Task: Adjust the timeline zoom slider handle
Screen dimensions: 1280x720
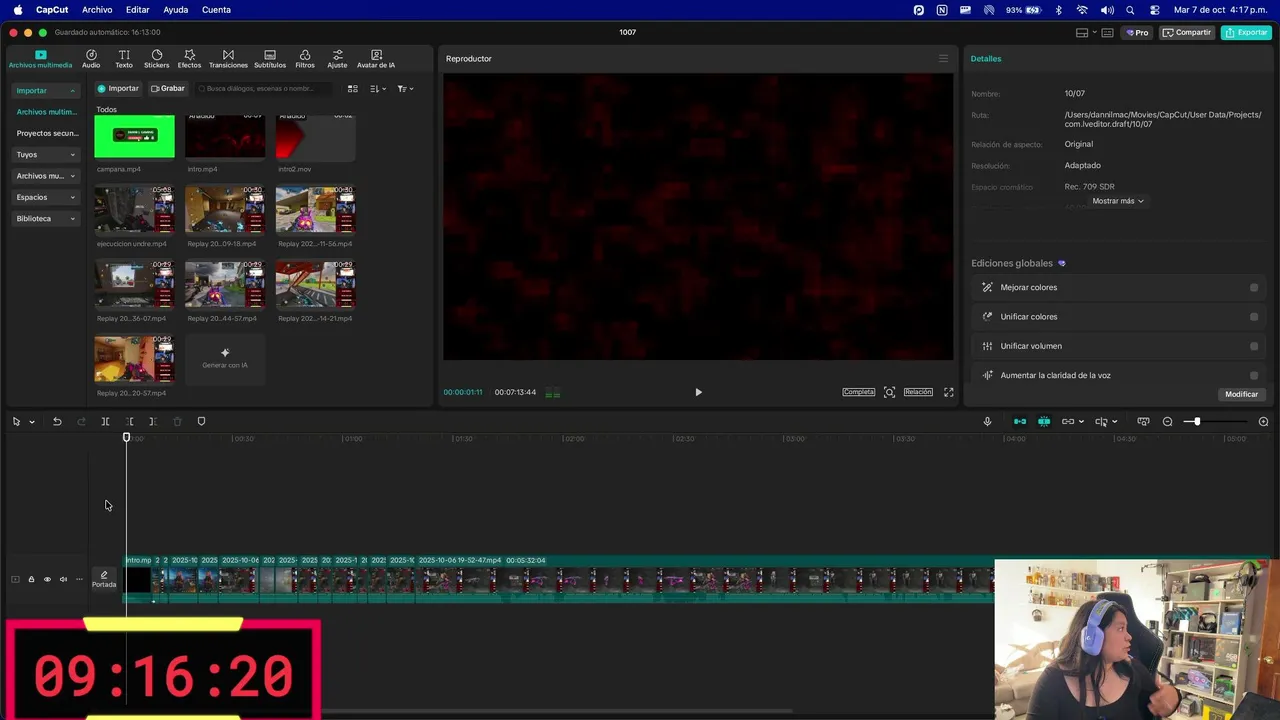Action: tap(1196, 422)
